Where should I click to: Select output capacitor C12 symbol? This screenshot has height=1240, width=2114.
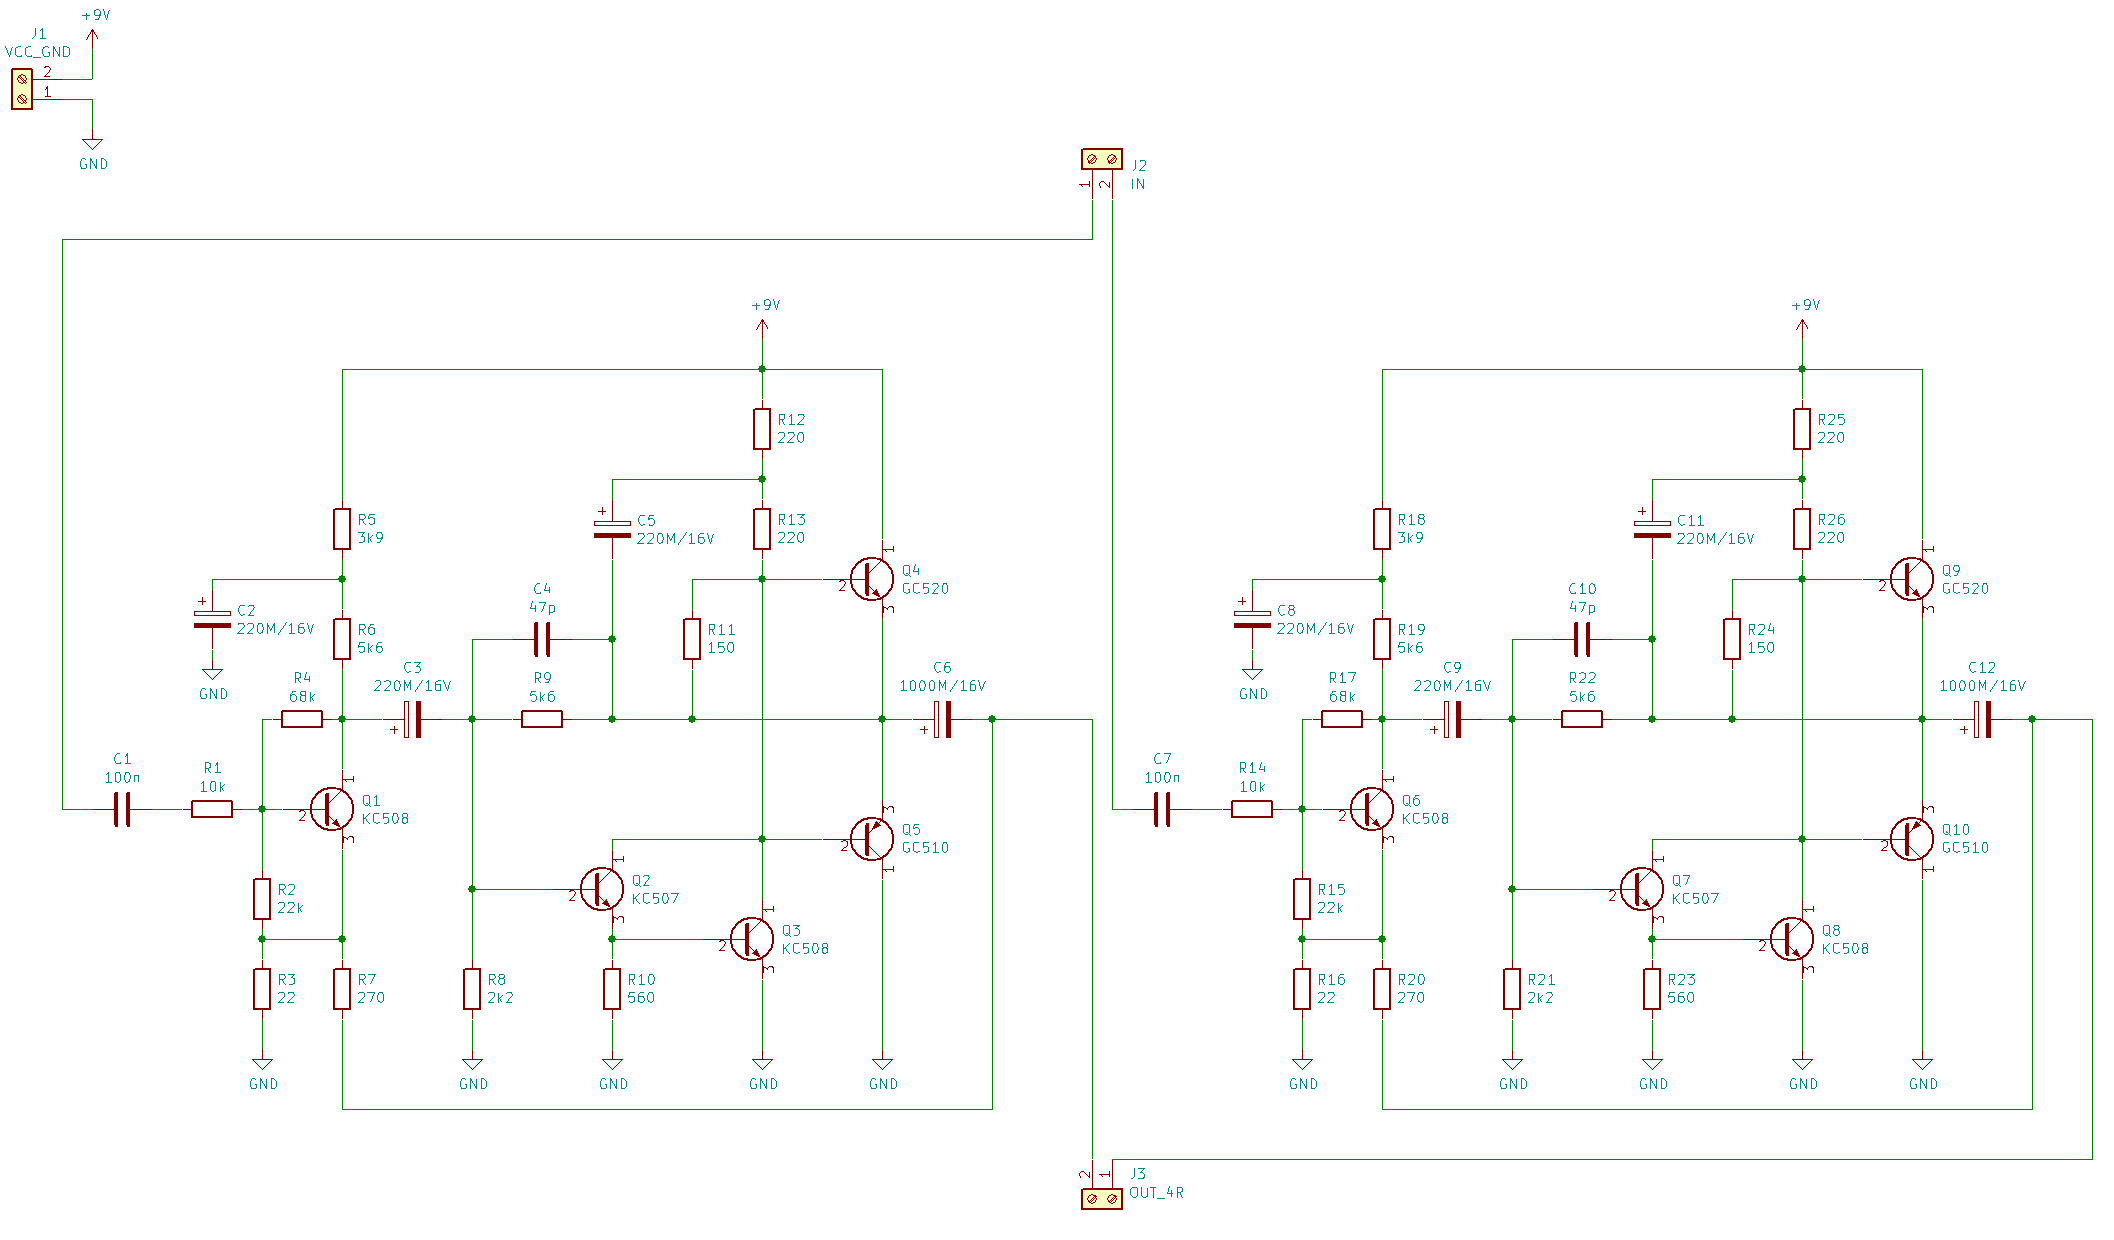(x=1982, y=719)
